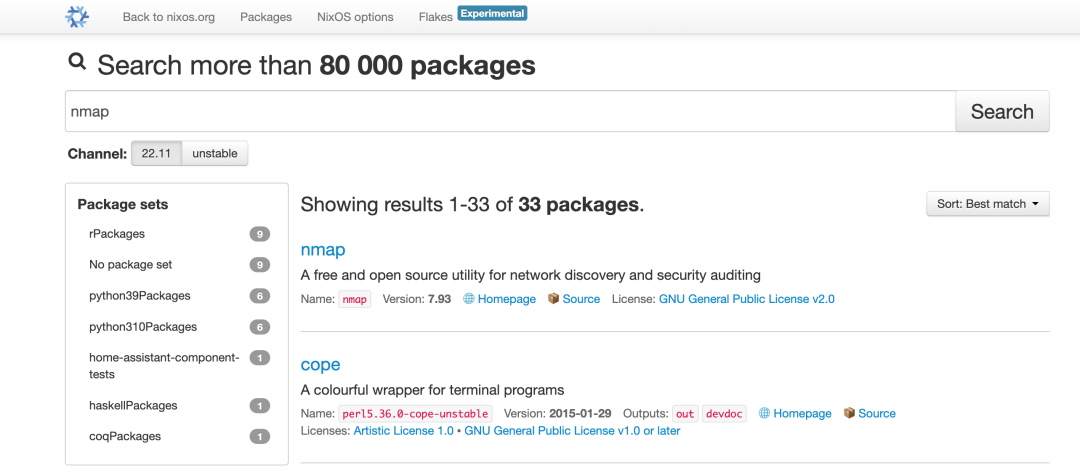Click the devdoc output tag
Screen dimensions: 1080x473
tap(724, 414)
